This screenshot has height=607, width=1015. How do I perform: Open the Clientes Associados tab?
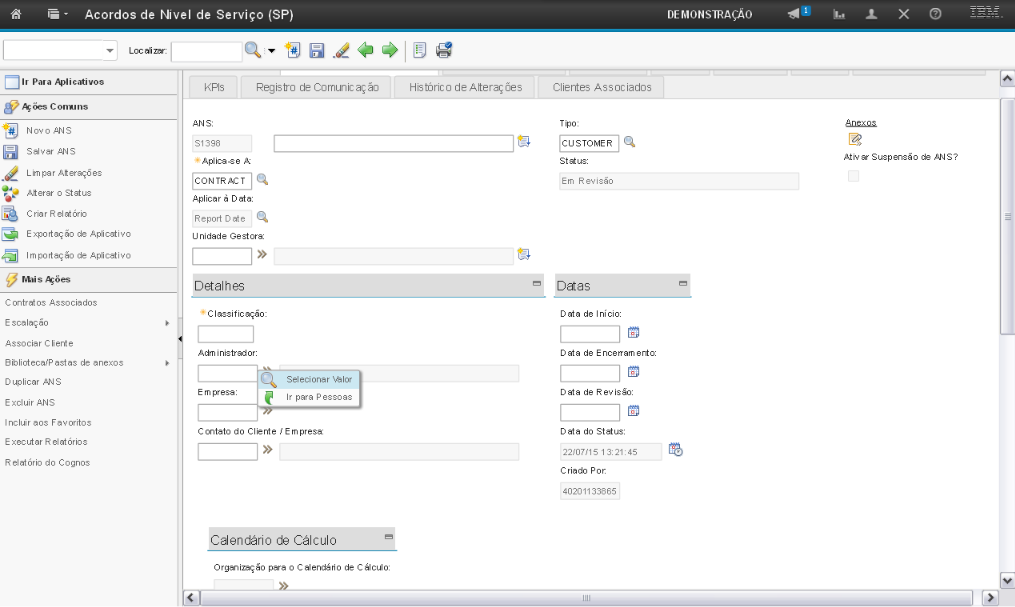tap(602, 88)
